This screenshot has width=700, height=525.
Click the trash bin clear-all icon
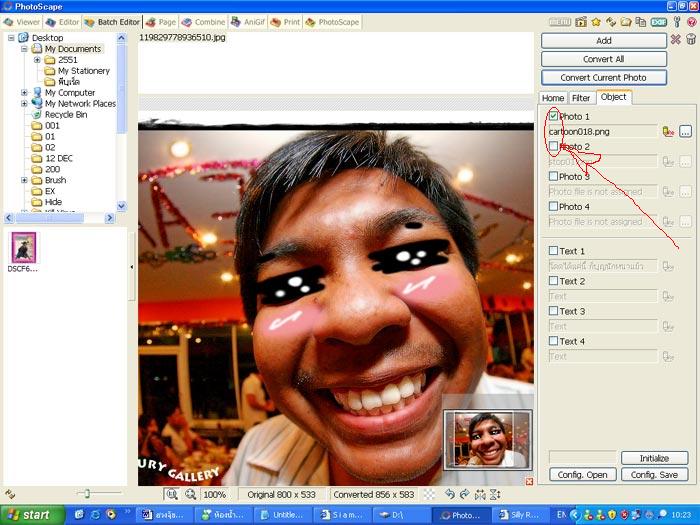point(691,39)
